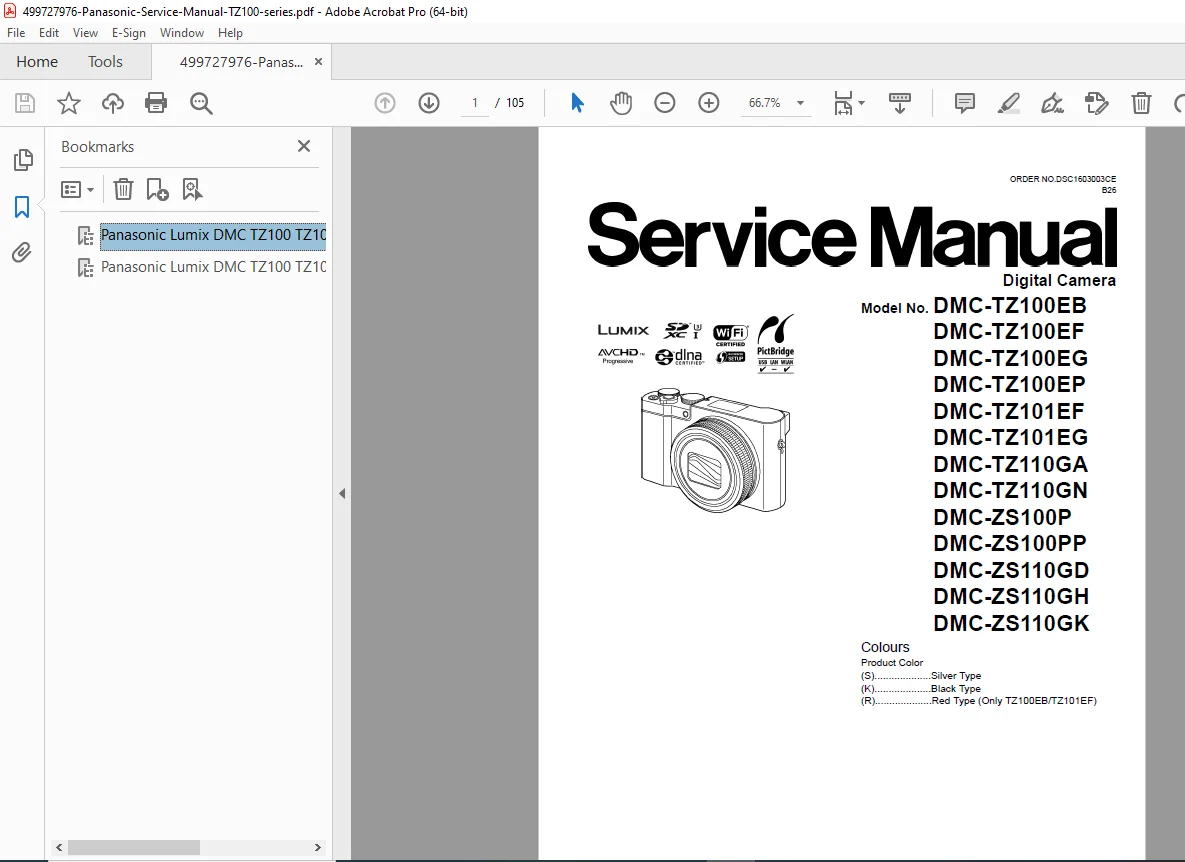Open the Find text magnifier icon
This screenshot has width=1185, height=862.
pos(201,103)
